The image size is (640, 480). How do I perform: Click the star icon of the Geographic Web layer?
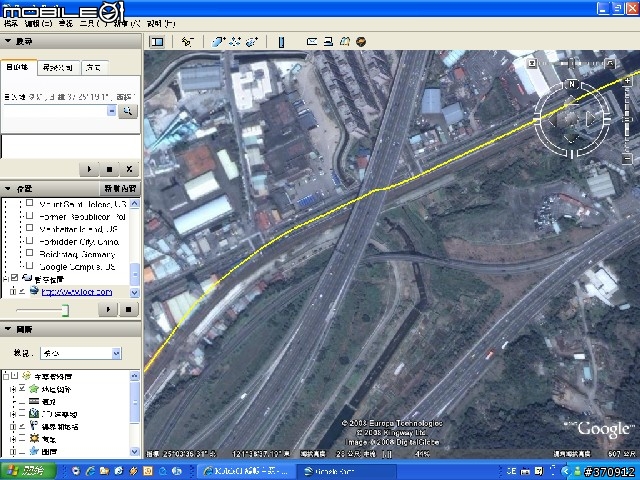pyautogui.click(x=34, y=389)
